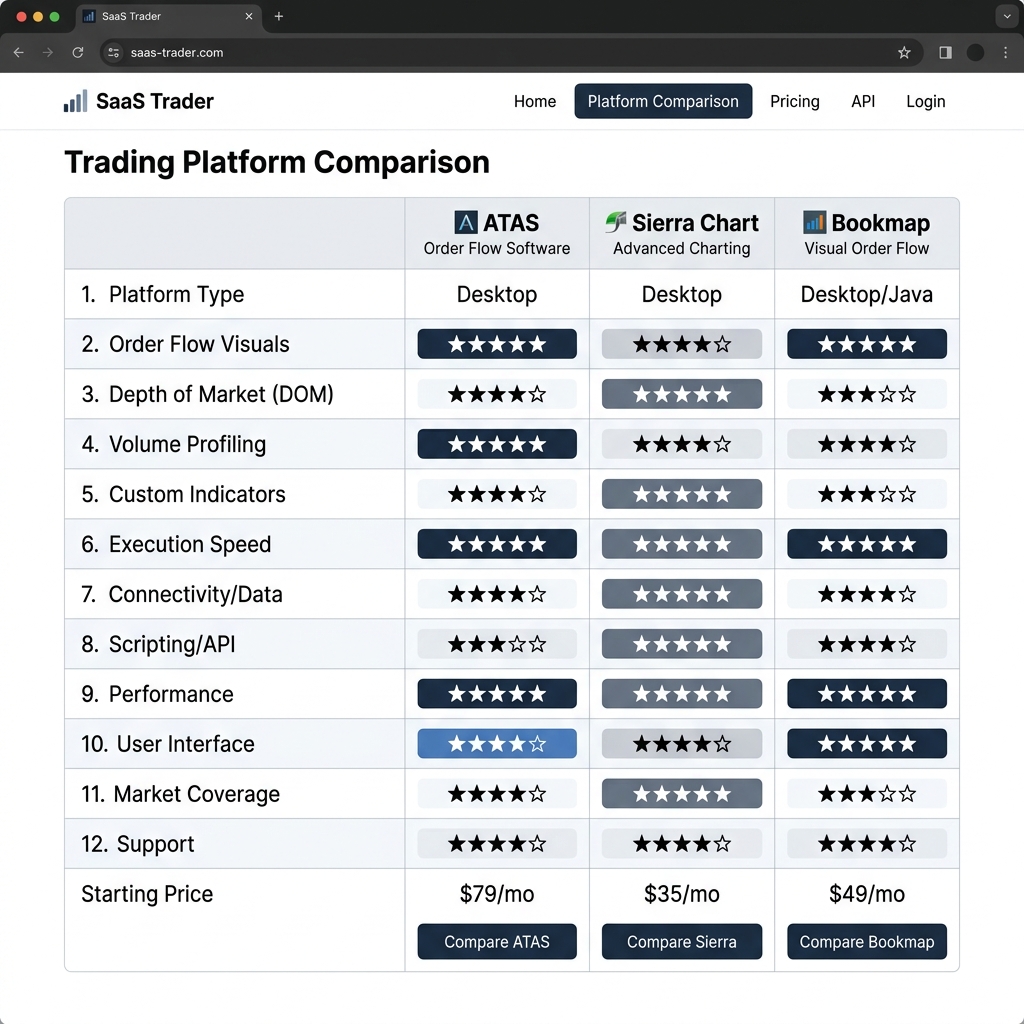The height and width of the screenshot is (1024, 1024).
Task: Open the Pricing nav link
Action: tap(794, 101)
